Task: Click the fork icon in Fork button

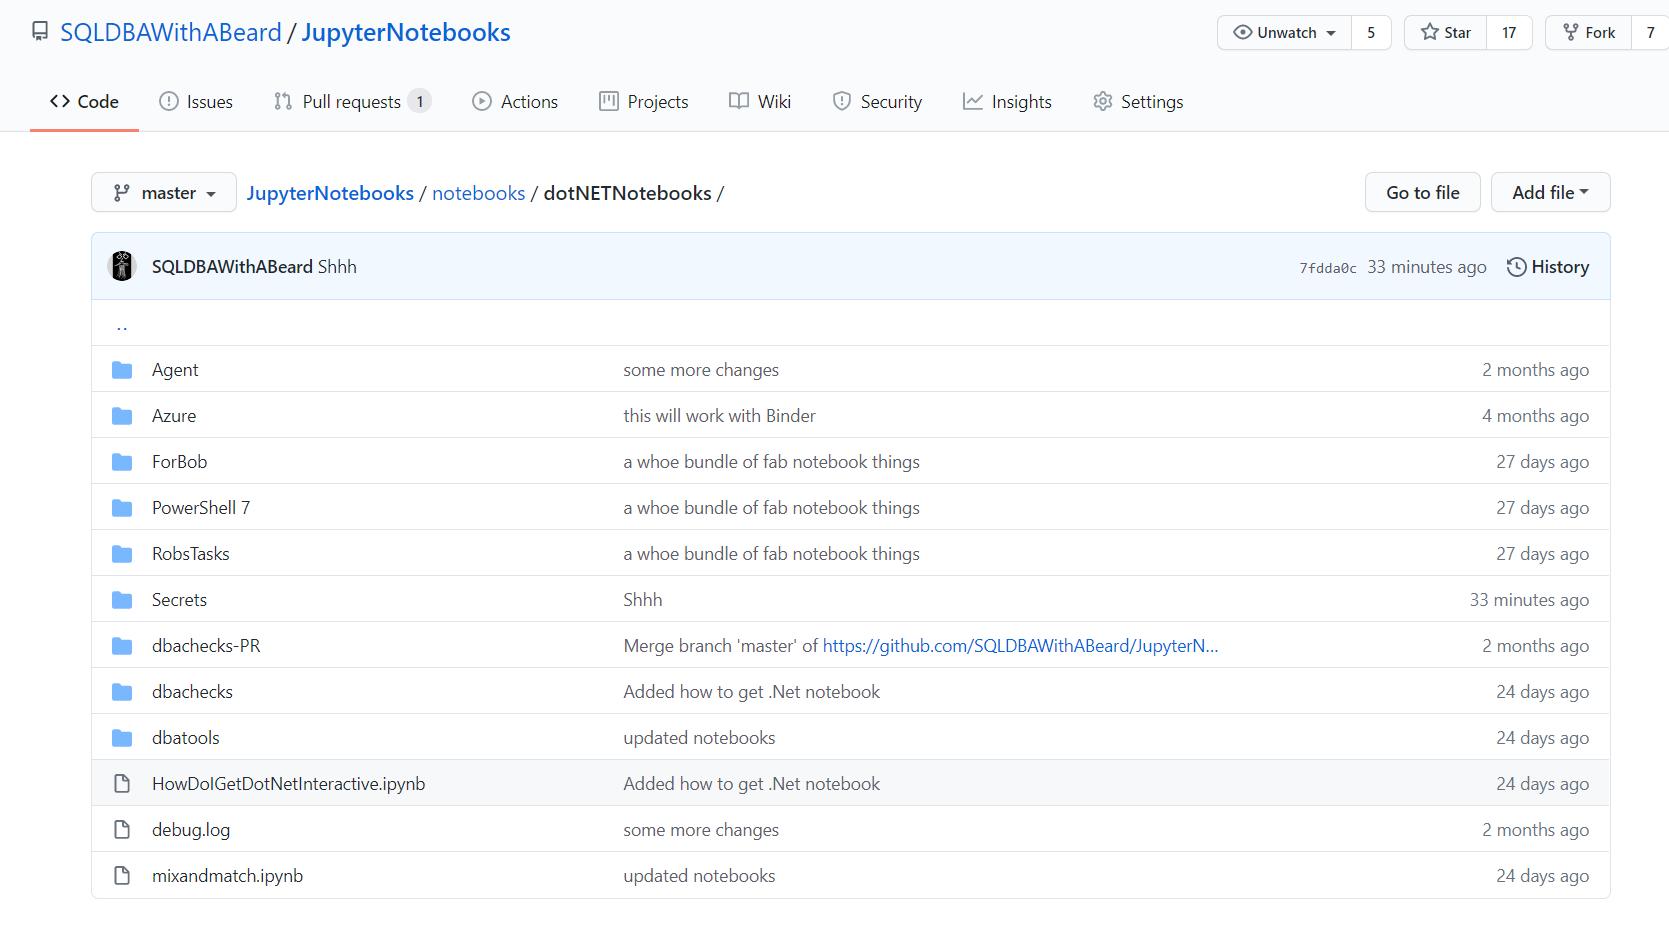Action: [x=1571, y=32]
